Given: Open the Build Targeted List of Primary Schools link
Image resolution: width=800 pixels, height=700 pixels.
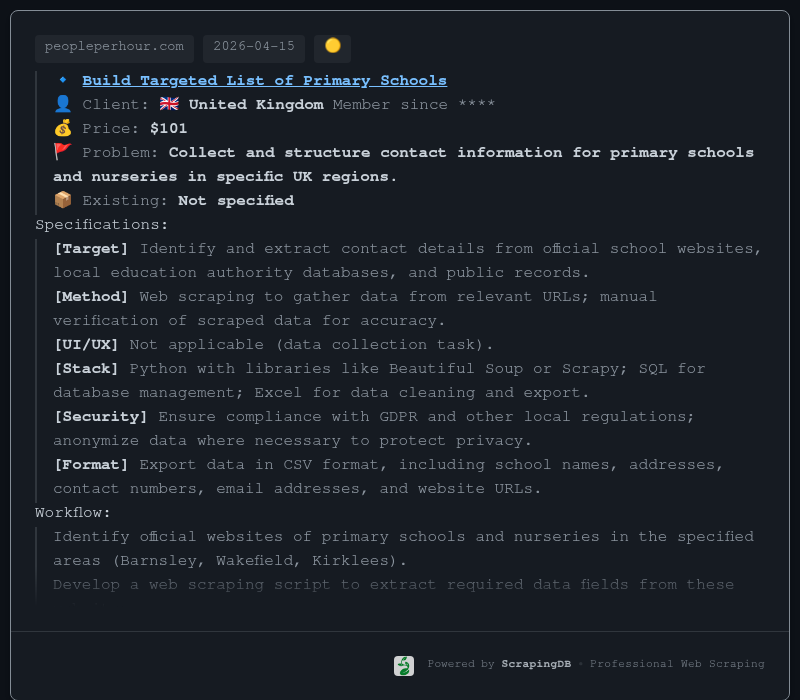Looking at the screenshot, I should pos(264,80).
